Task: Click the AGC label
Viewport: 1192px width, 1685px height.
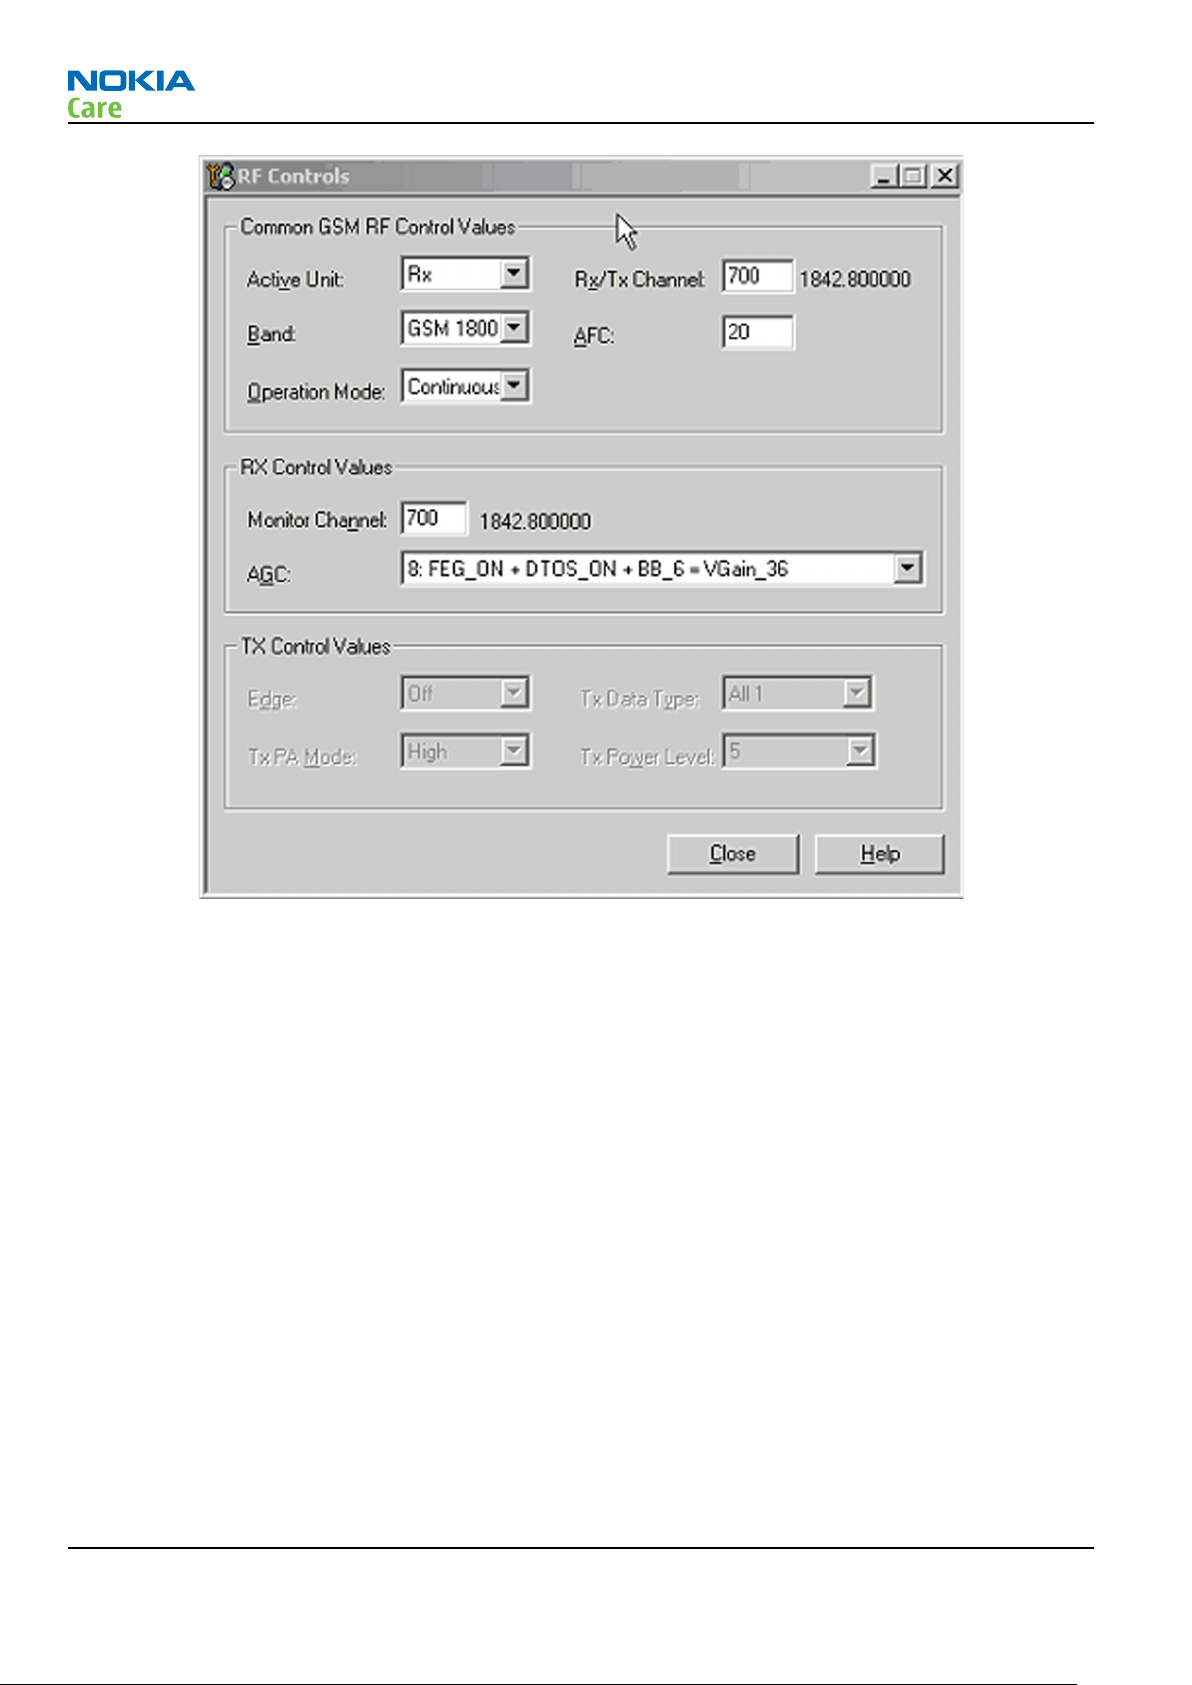Action: [268, 575]
